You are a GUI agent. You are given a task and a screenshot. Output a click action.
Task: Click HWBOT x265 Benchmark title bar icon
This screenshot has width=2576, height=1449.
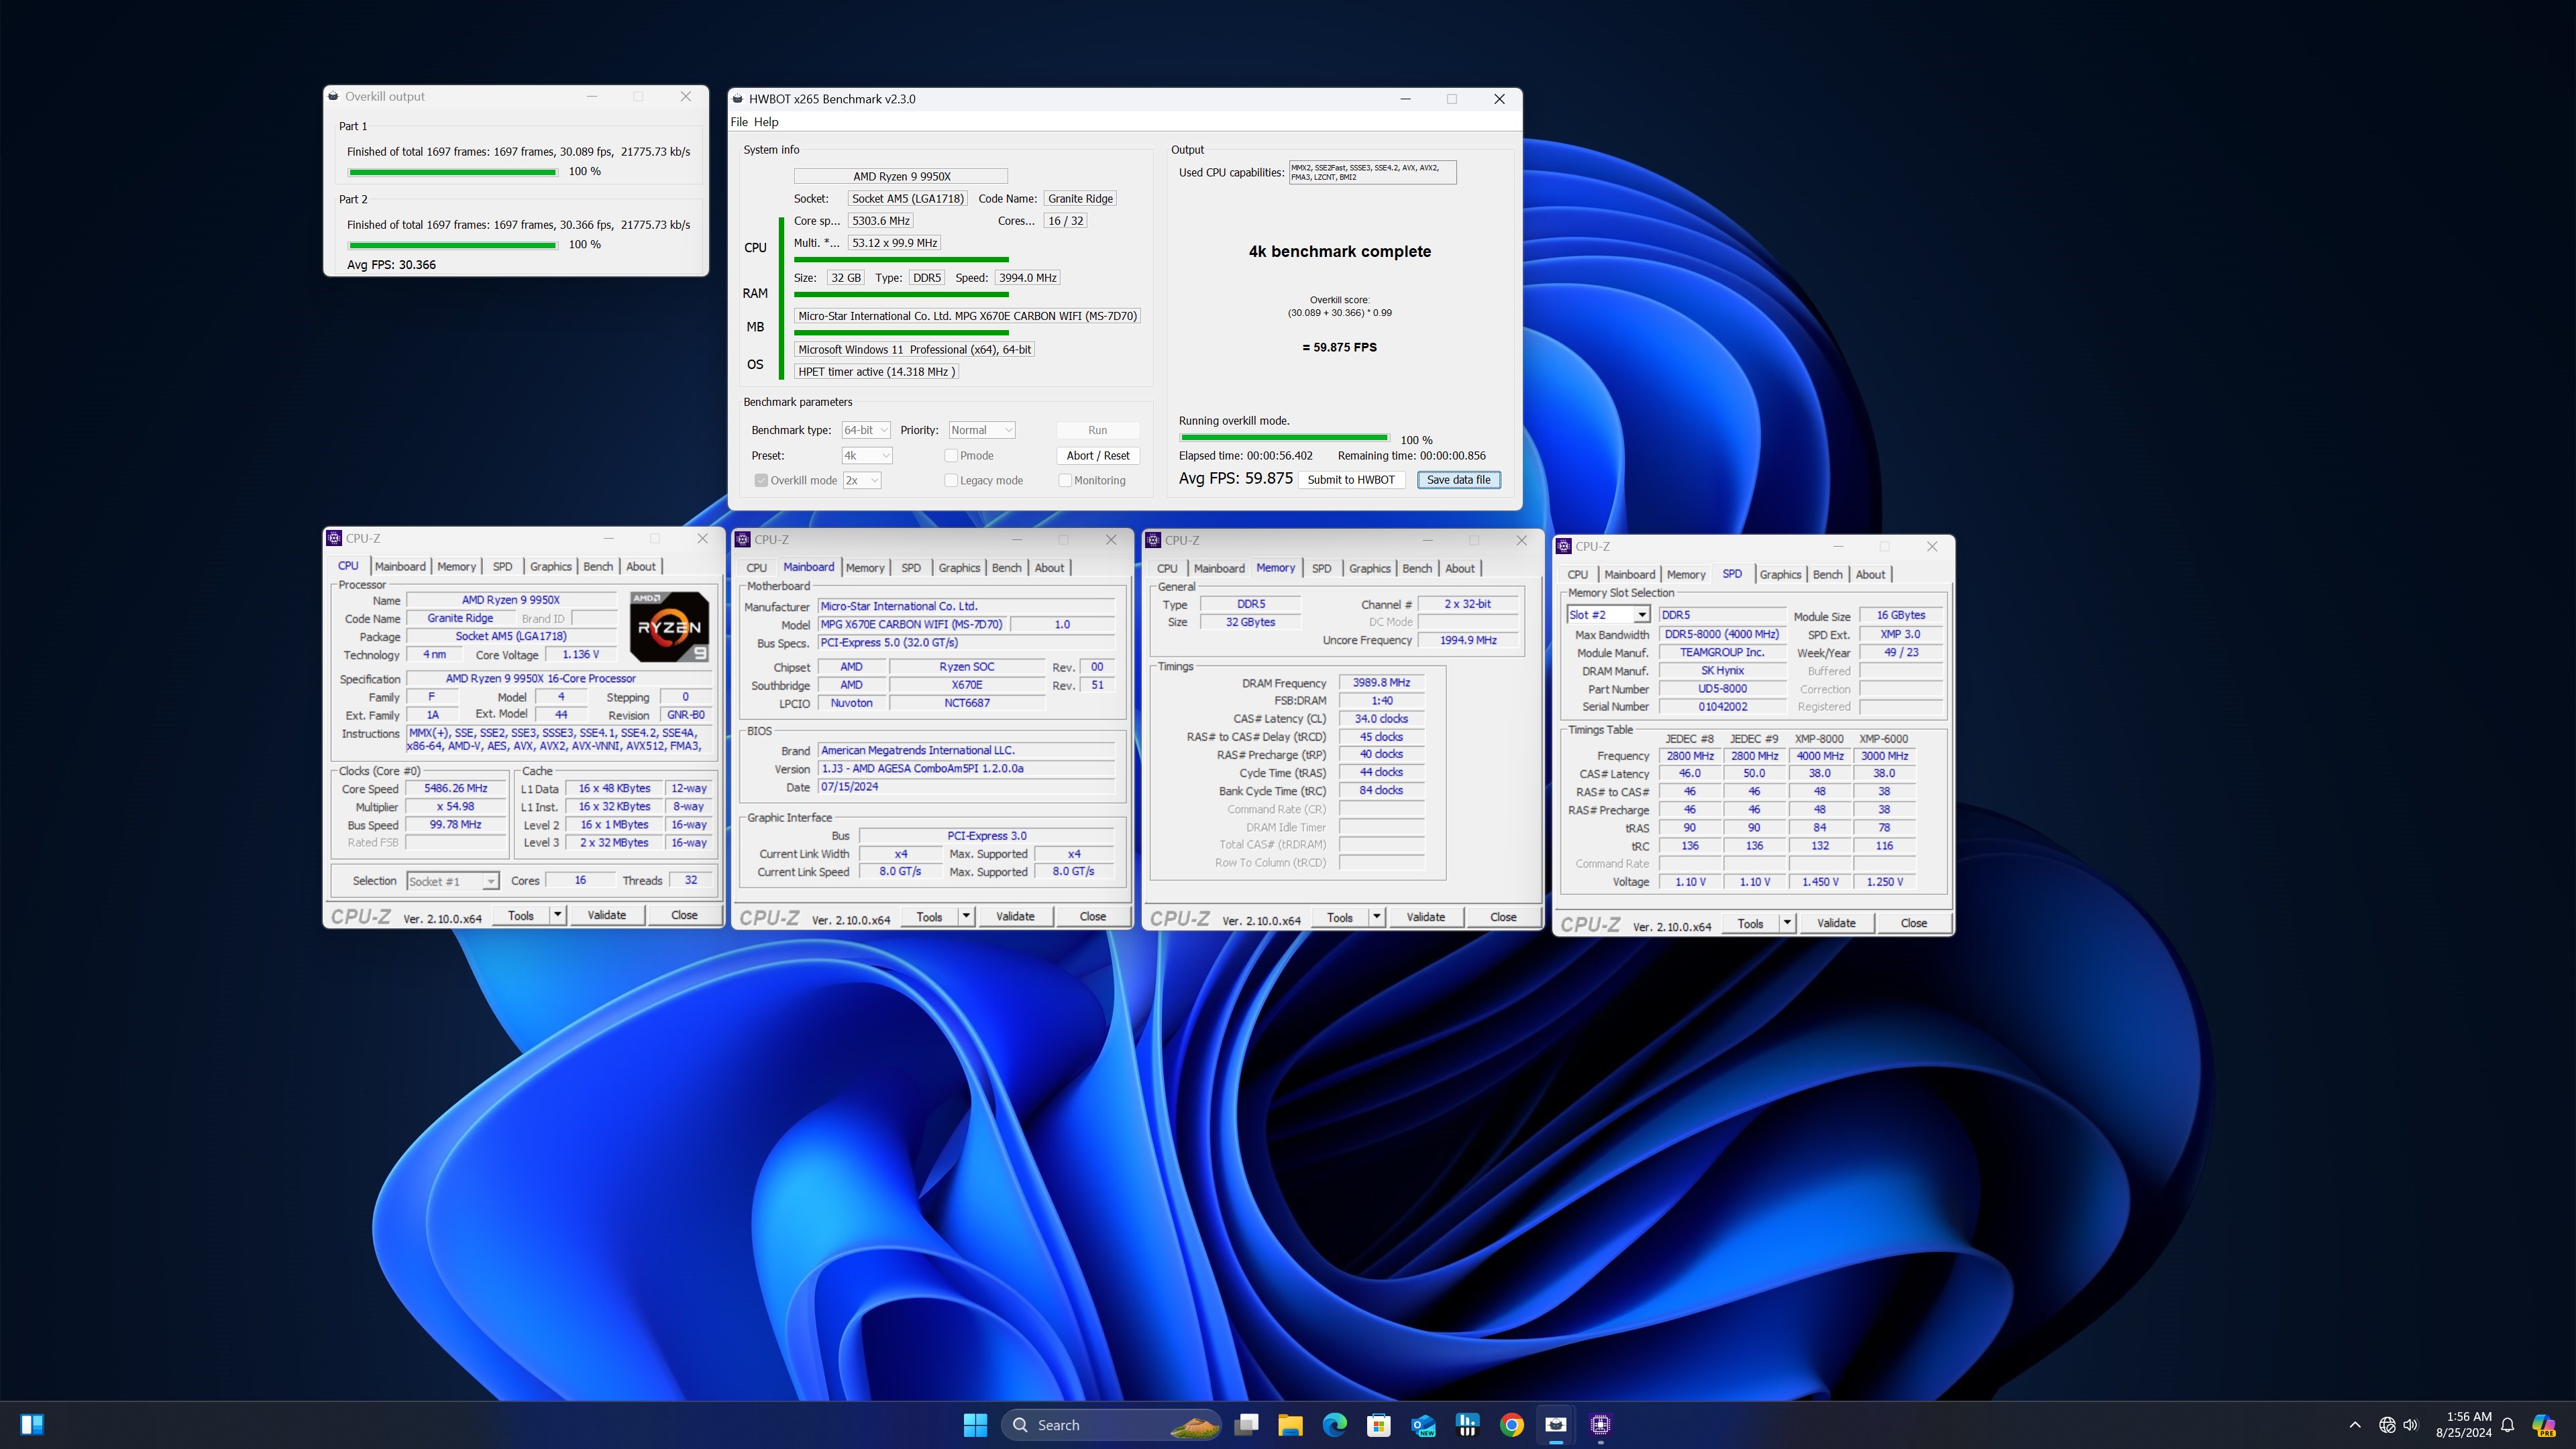(738, 99)
